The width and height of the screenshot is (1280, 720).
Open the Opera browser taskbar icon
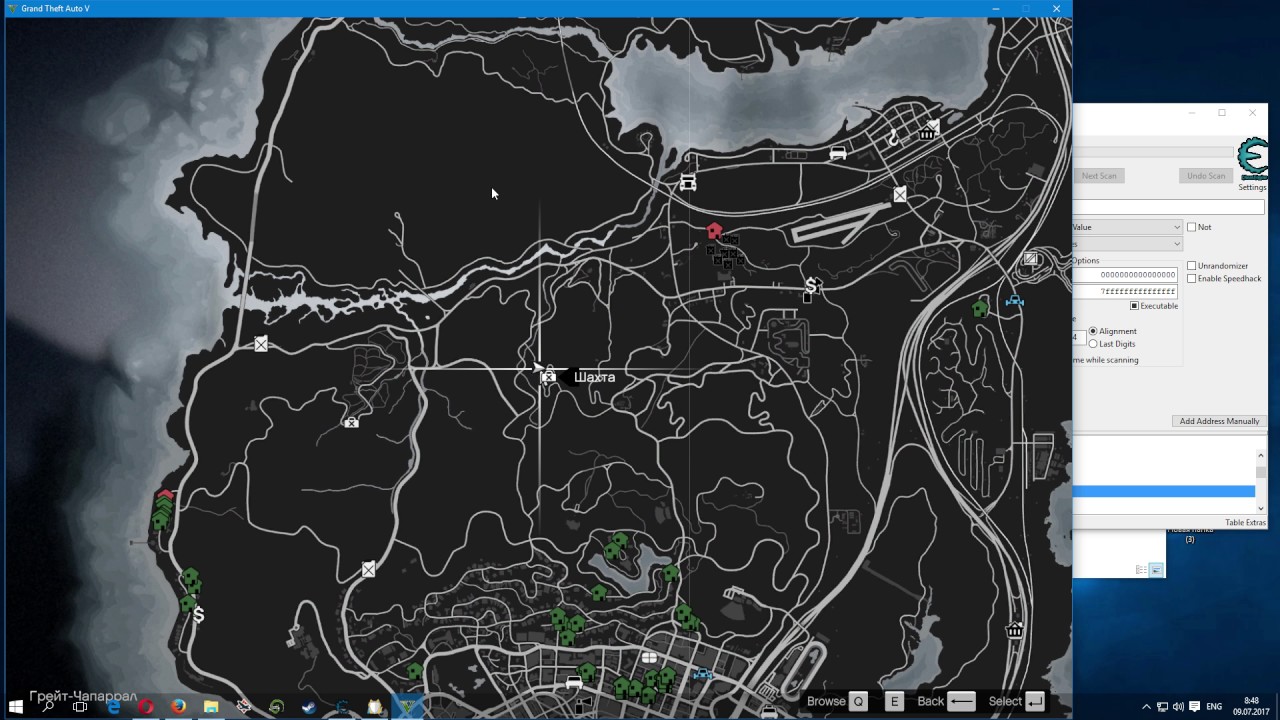tap(146, 707)
